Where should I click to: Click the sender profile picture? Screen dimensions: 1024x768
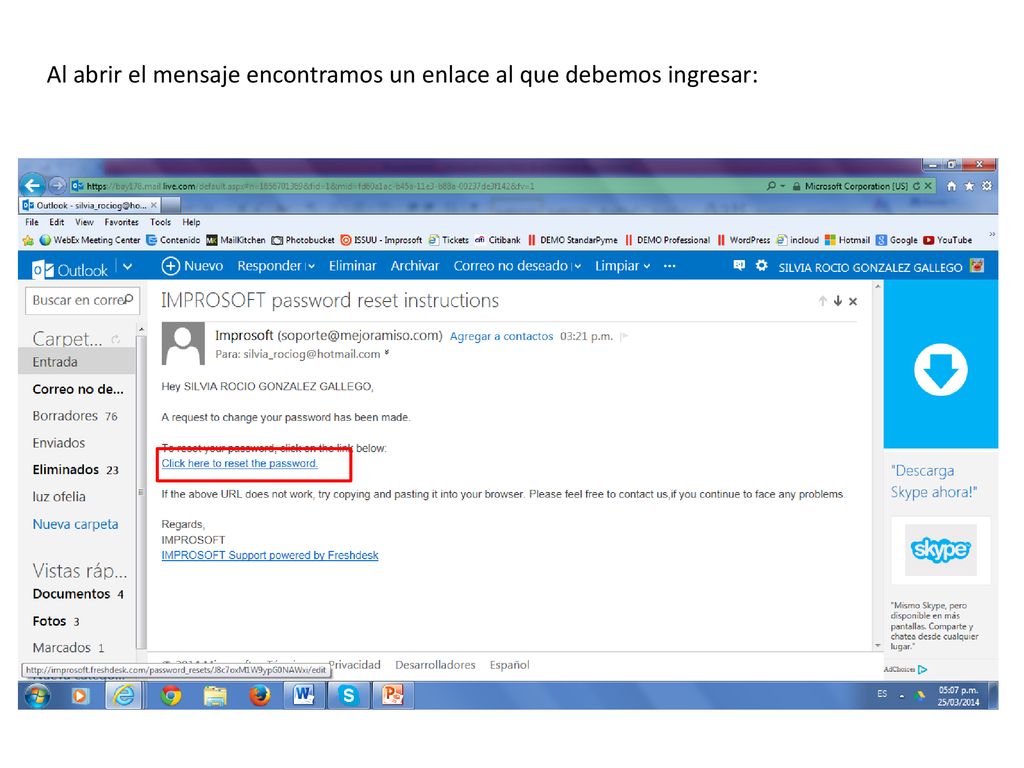coord(183,344)
